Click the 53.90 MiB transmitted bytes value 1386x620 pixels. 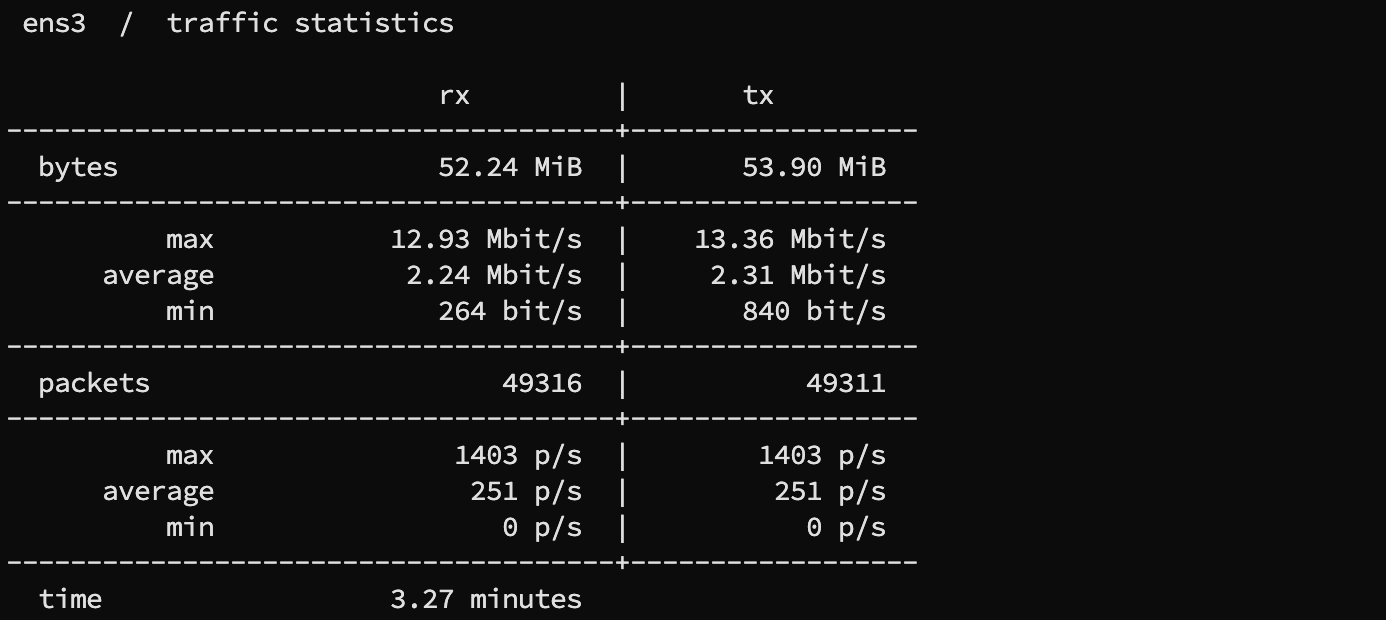(814, 167)
